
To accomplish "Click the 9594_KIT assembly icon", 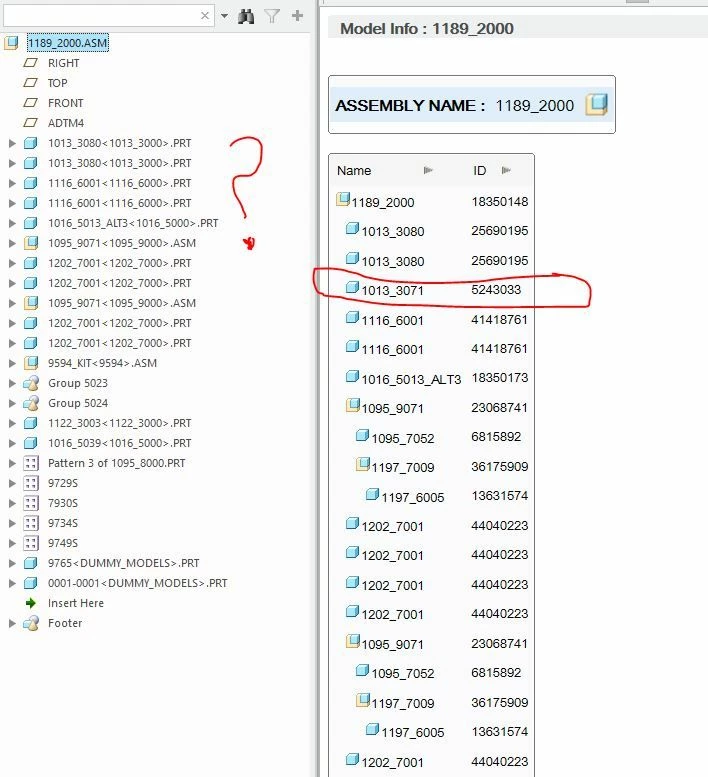I will pos(31,363).
